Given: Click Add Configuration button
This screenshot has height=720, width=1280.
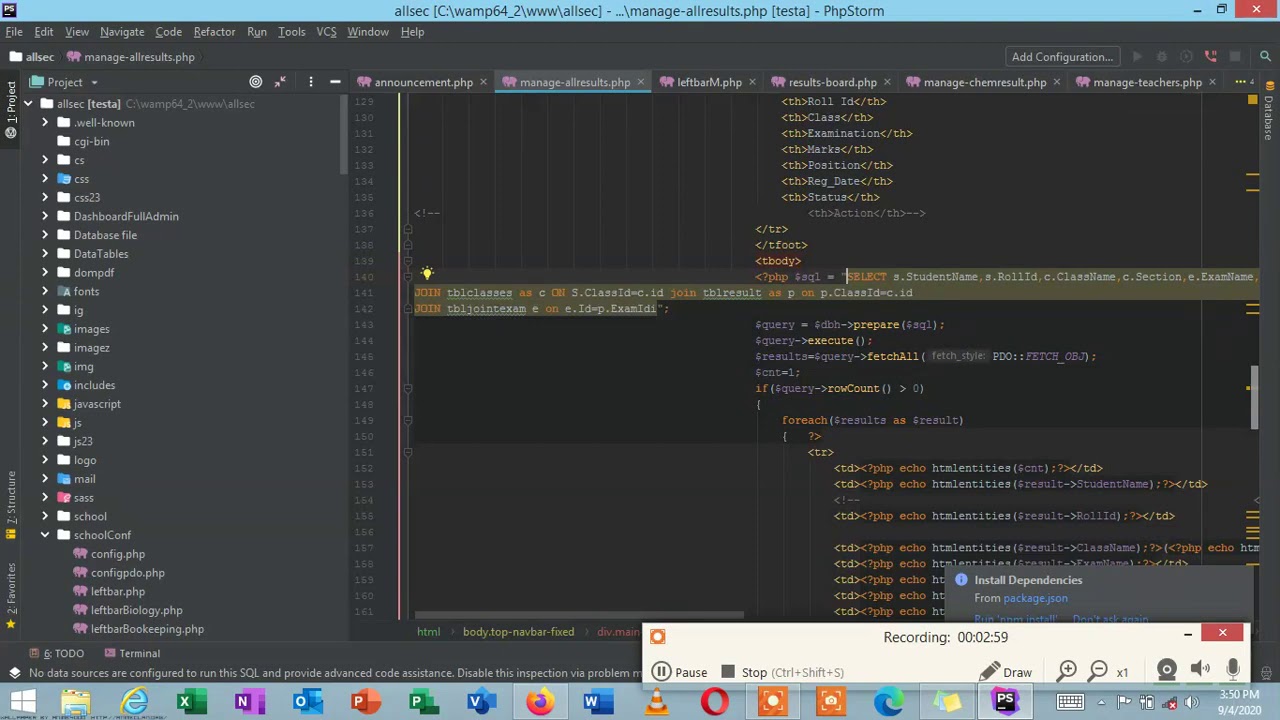Looking at the screenshot, I should tap(1061, 57).
